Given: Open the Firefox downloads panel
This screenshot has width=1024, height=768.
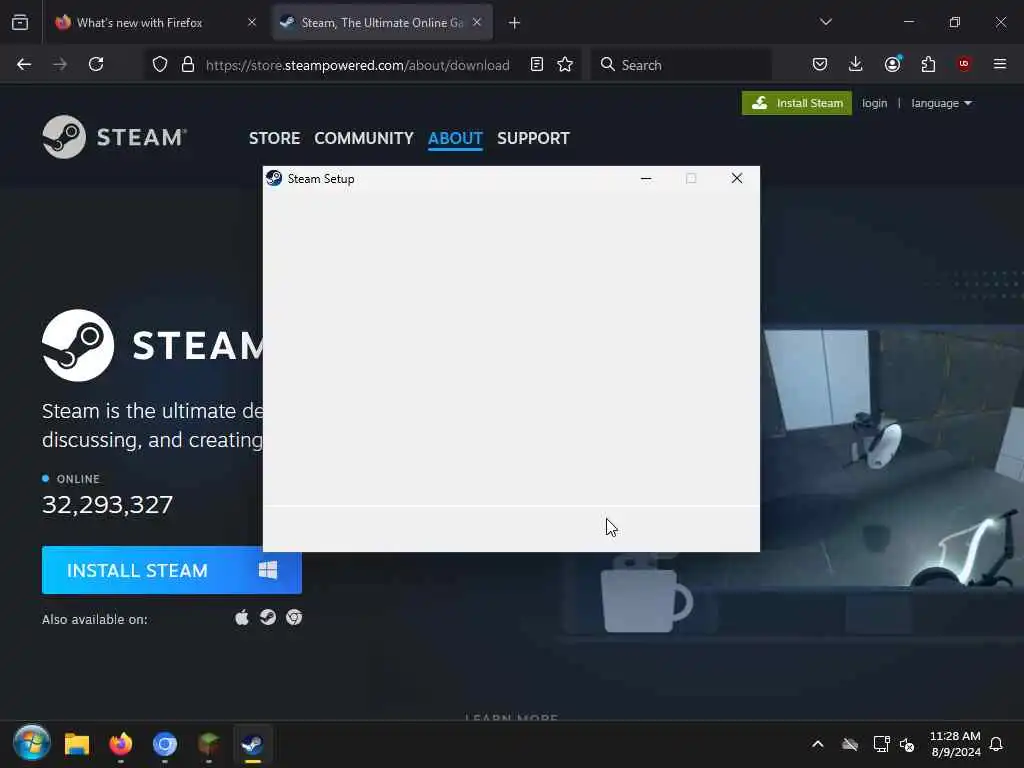Looking at the screenshot, I should pos(856,64).
